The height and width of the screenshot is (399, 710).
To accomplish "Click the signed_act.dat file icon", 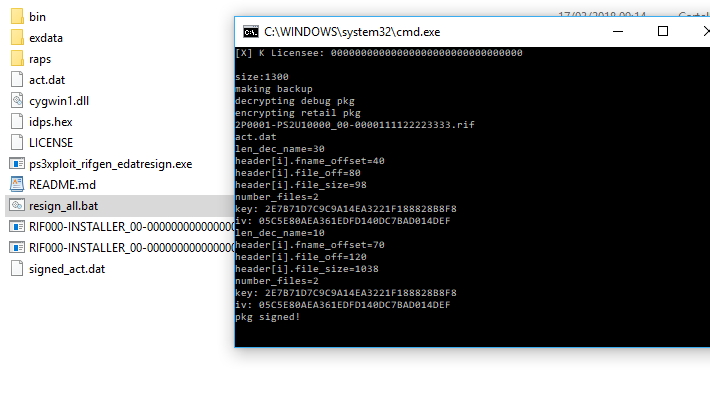I will point(17,269).
